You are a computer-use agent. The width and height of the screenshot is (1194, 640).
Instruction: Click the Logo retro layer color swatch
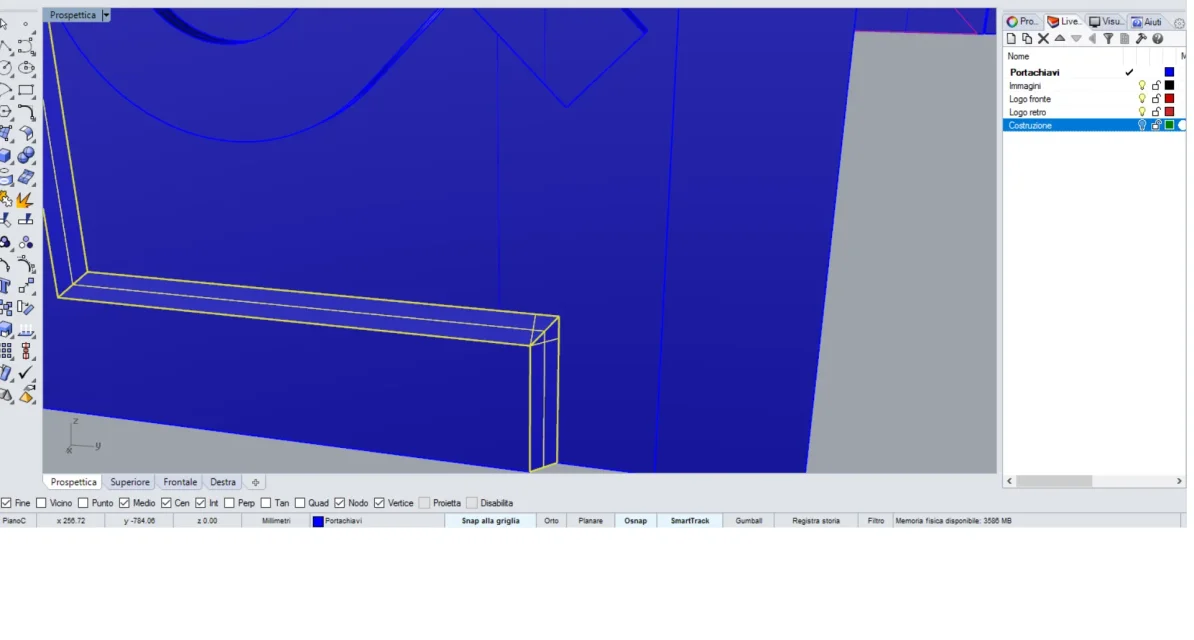click(x=1169, y=112)
